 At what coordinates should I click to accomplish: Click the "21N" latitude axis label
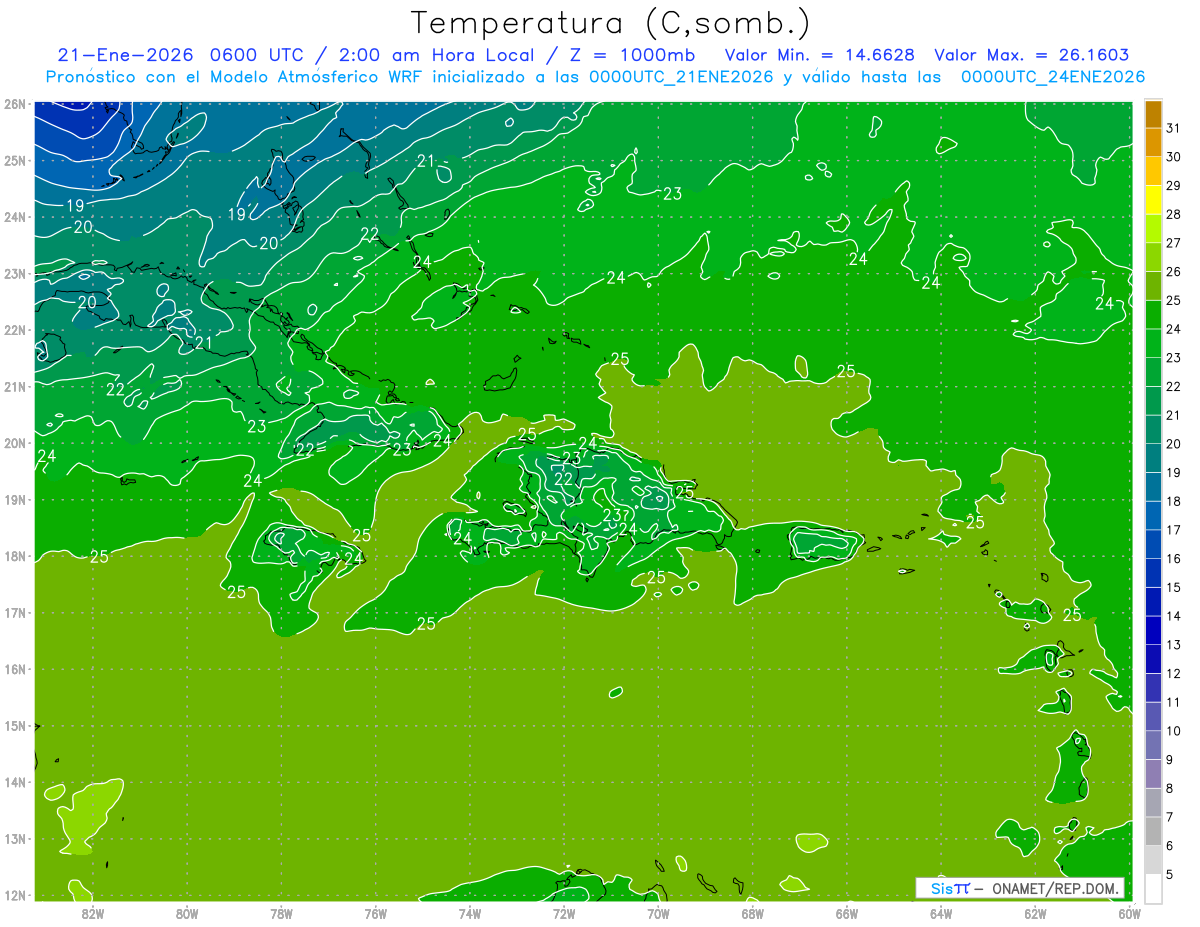pos(14,387)
